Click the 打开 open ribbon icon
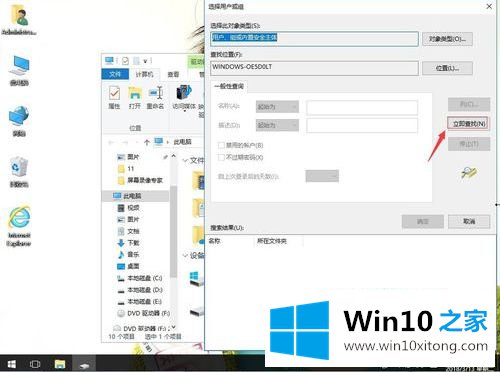 [135, 97]
